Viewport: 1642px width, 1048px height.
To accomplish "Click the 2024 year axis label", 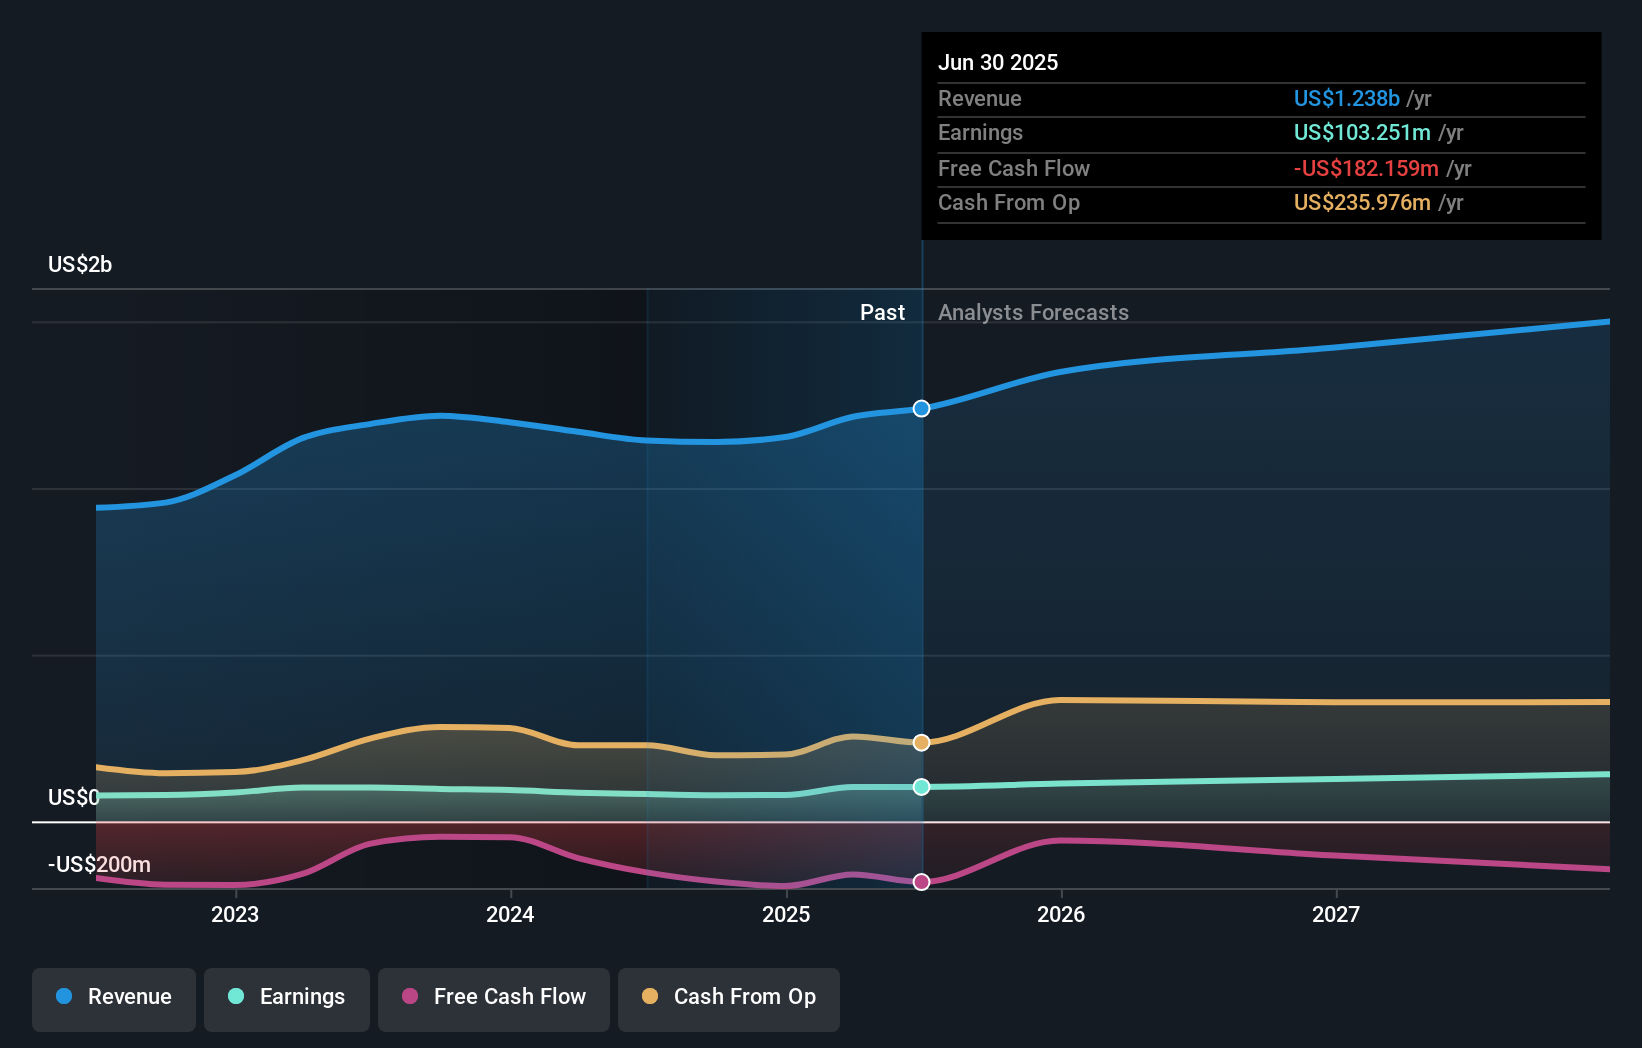I will pyautogui.click(x=510, y=913).
